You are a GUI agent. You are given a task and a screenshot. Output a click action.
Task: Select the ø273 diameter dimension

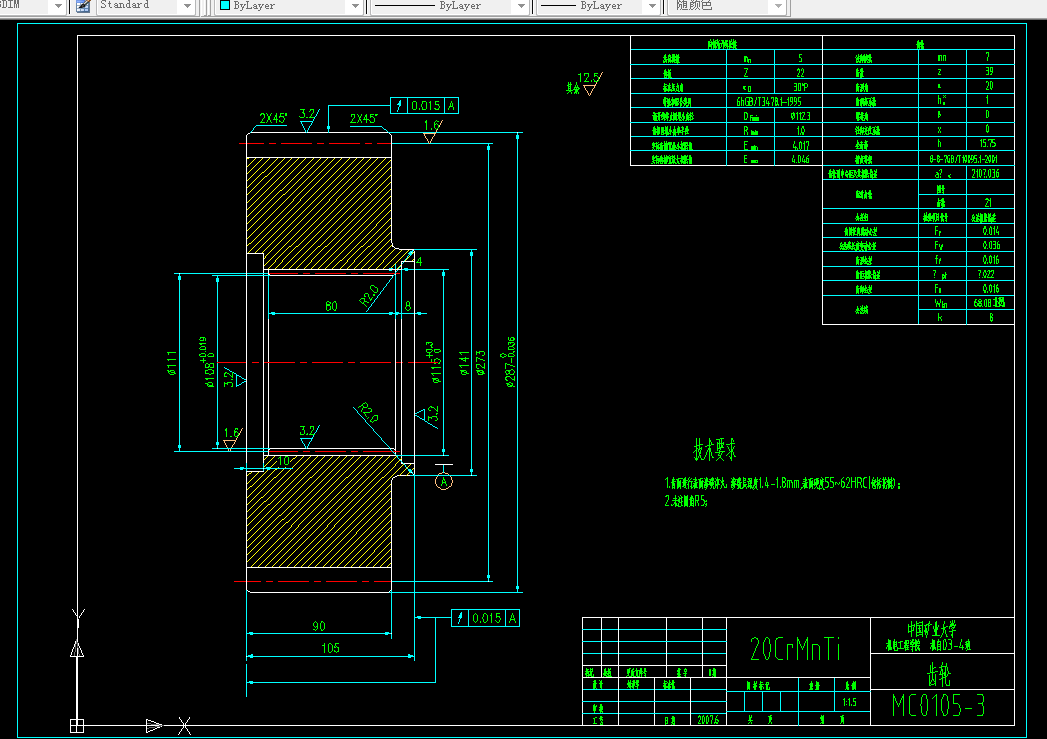[x=481, y=362]
